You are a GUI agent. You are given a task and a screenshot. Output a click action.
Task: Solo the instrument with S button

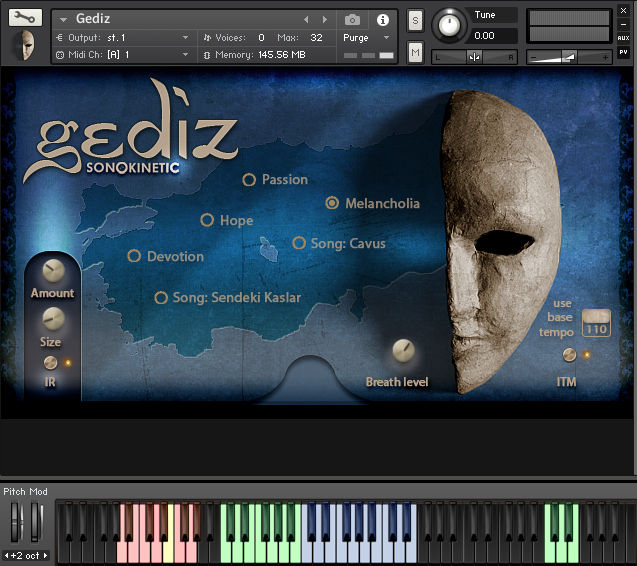tap(415, 20)
